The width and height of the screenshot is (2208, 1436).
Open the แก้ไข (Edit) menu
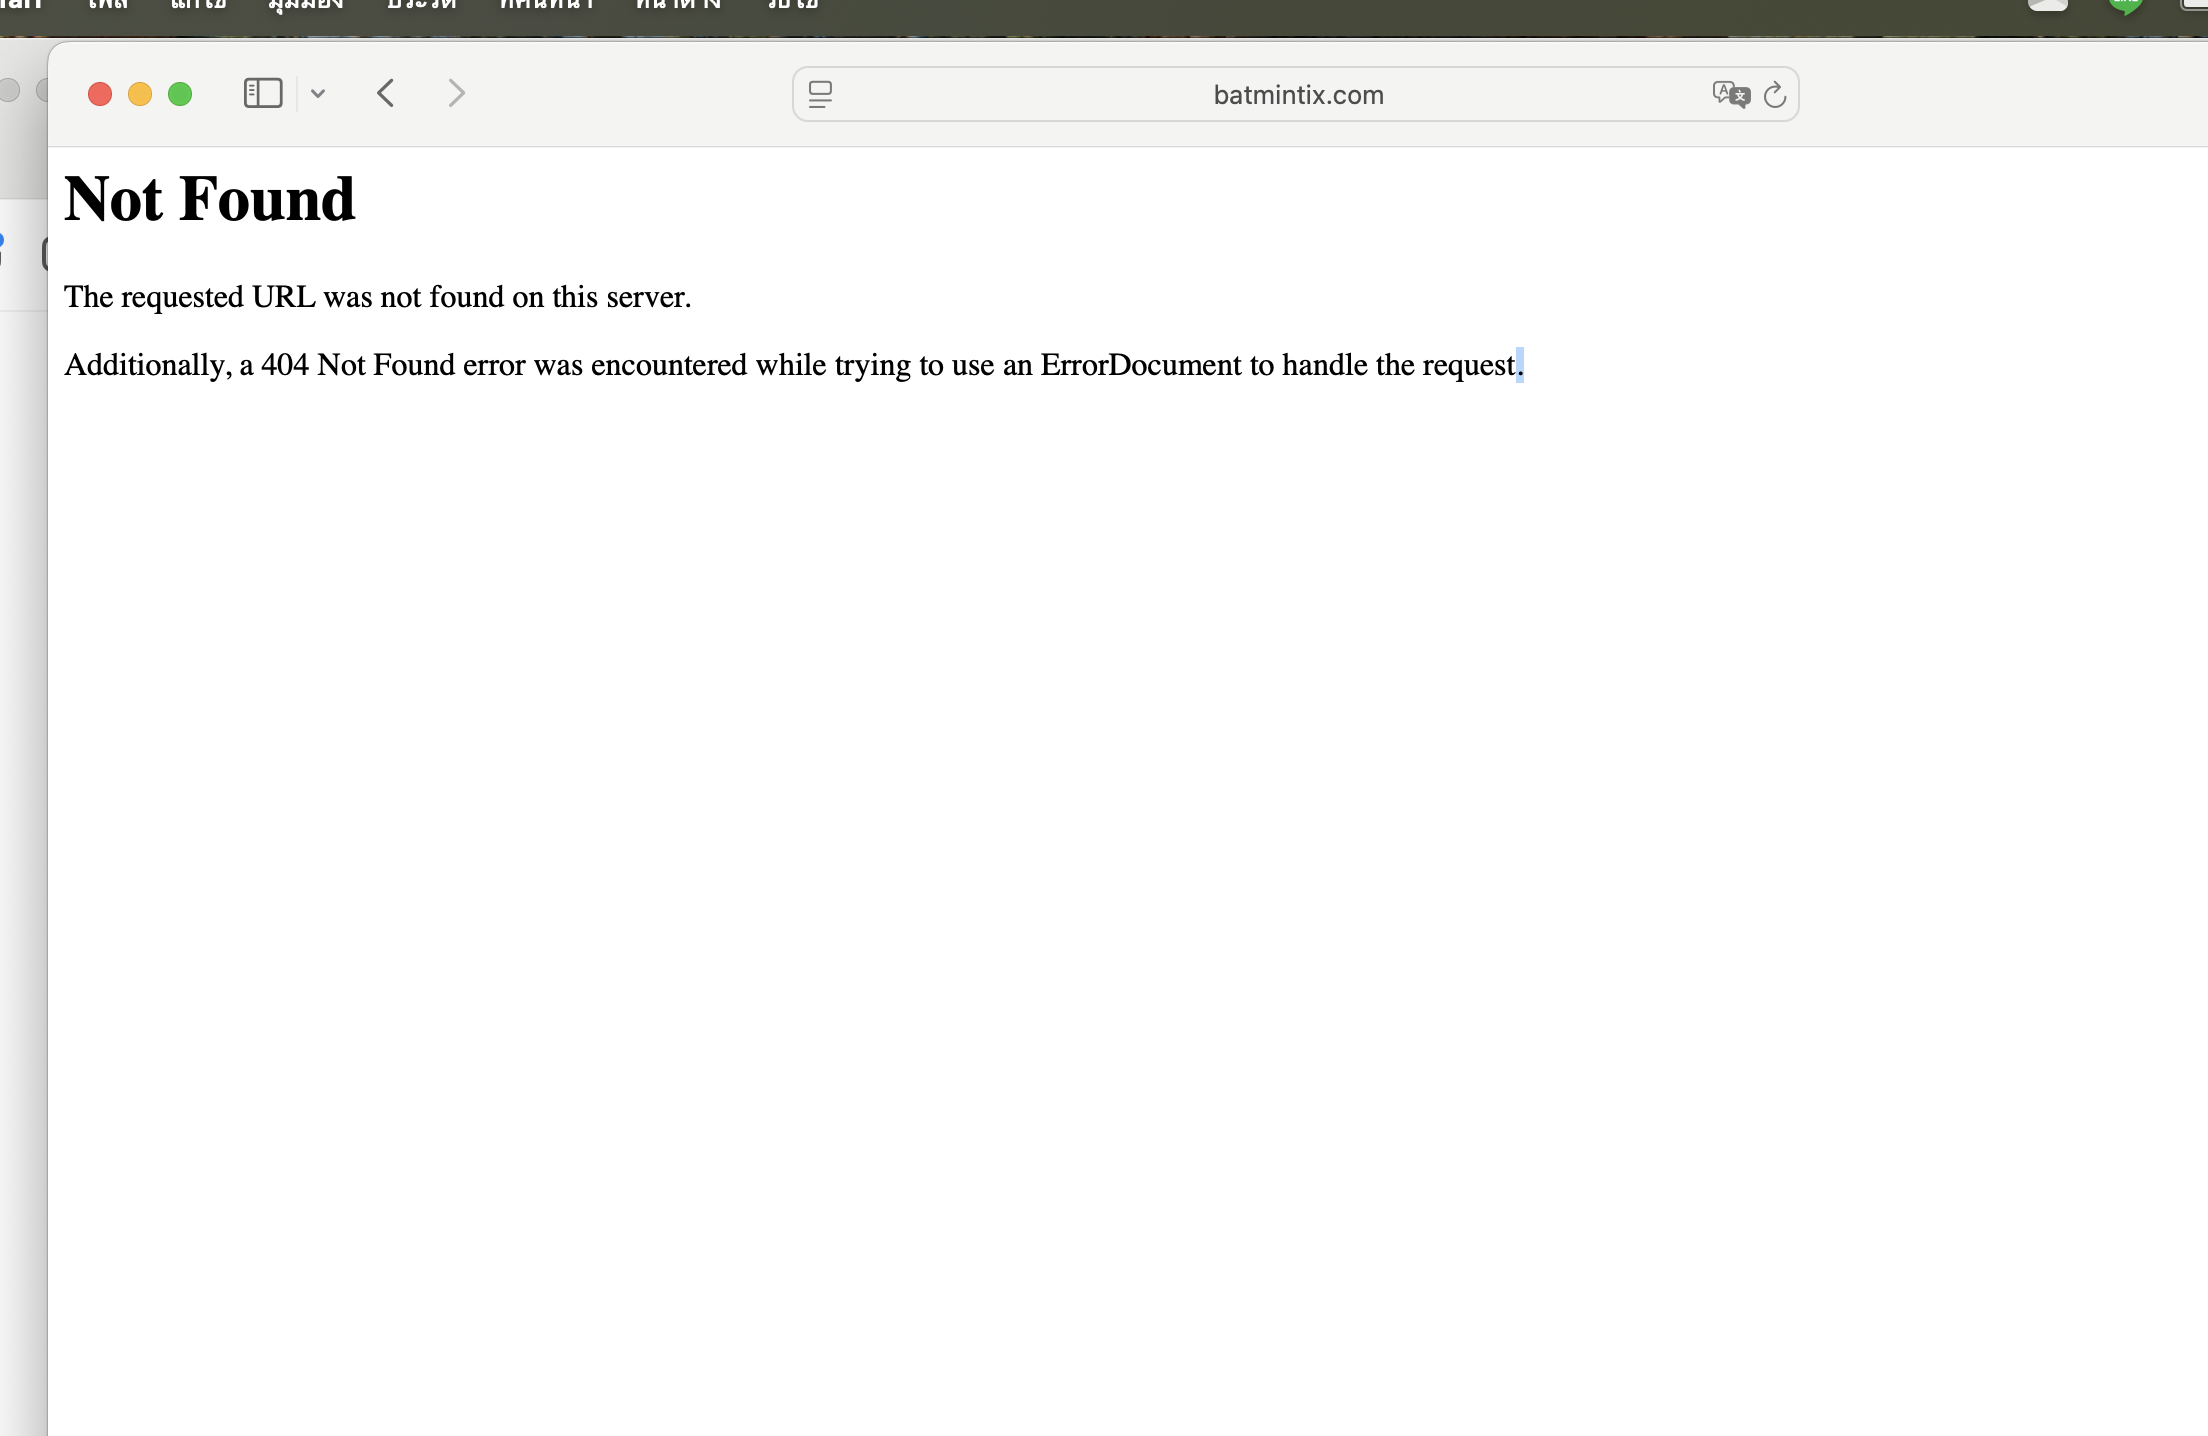click(x=198, y=5)
